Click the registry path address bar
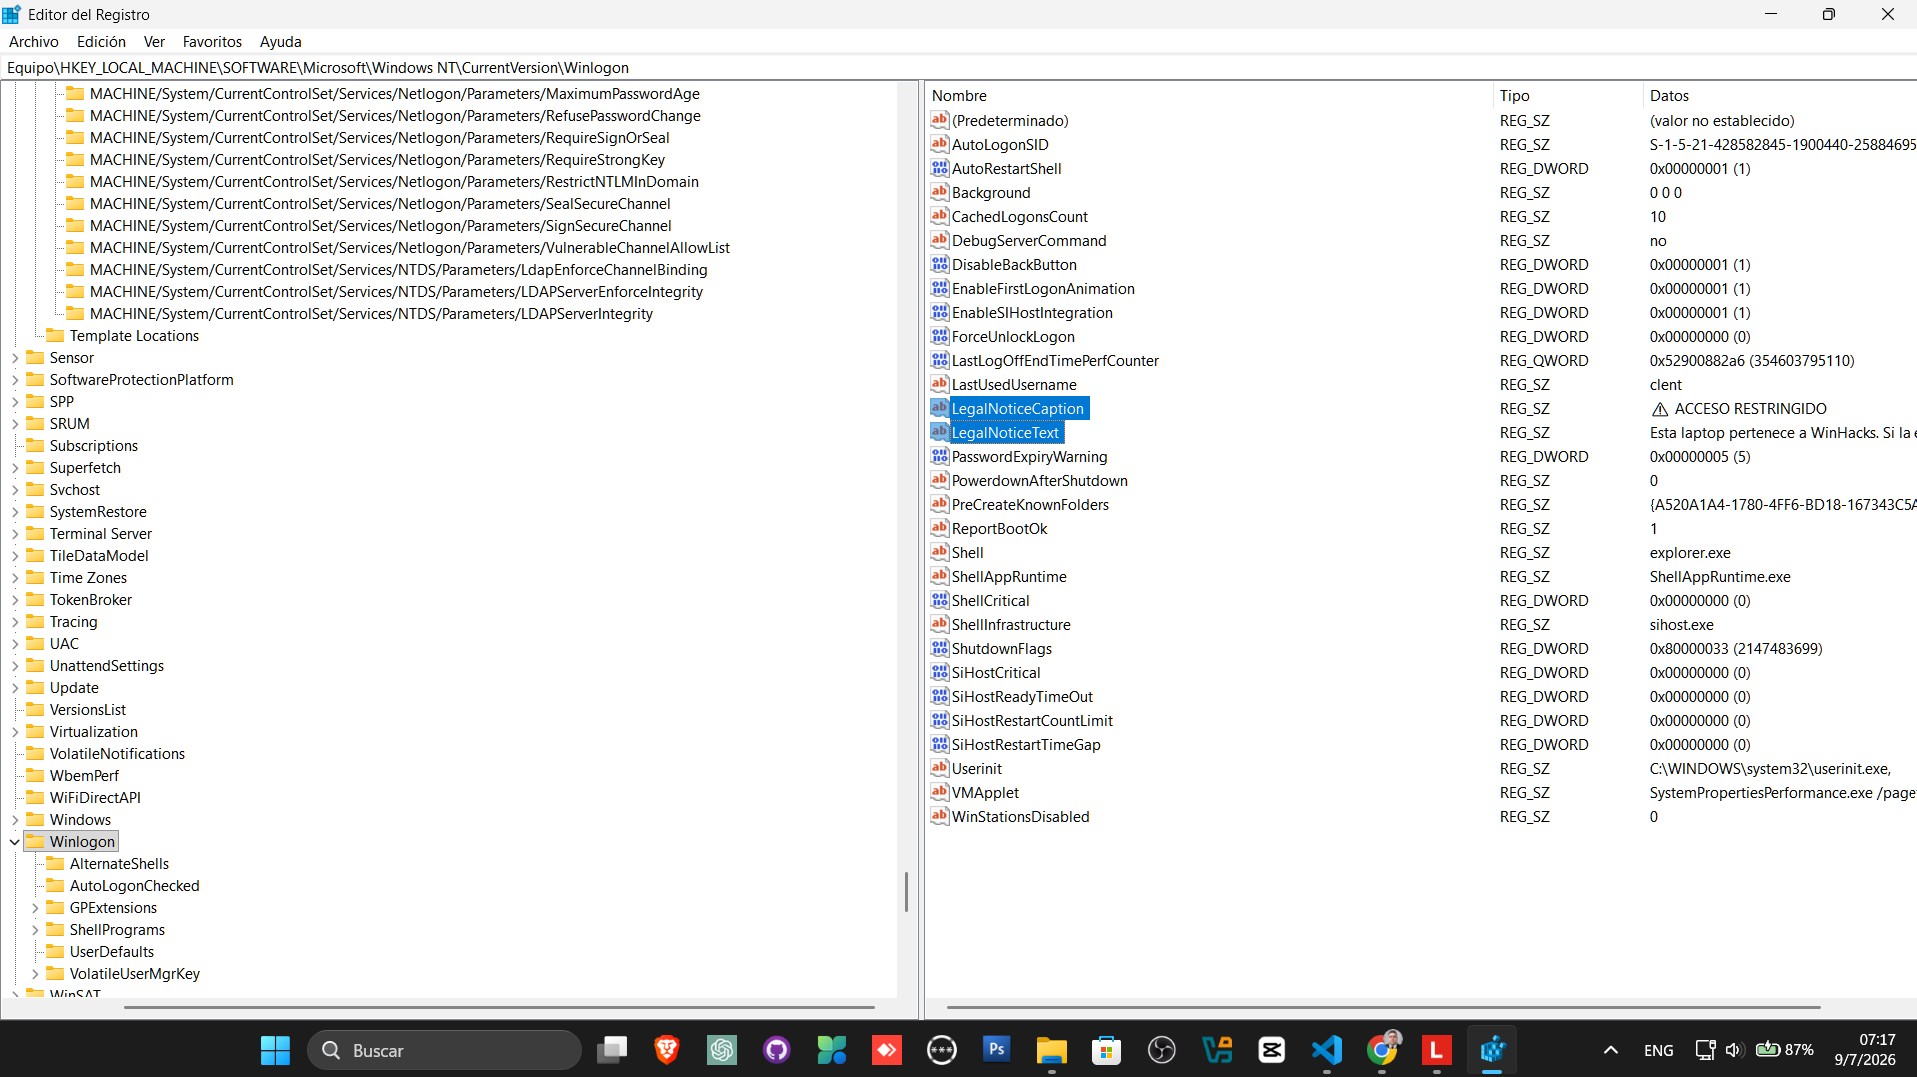Screen dimensions: 1917x1077 [958, 67]
